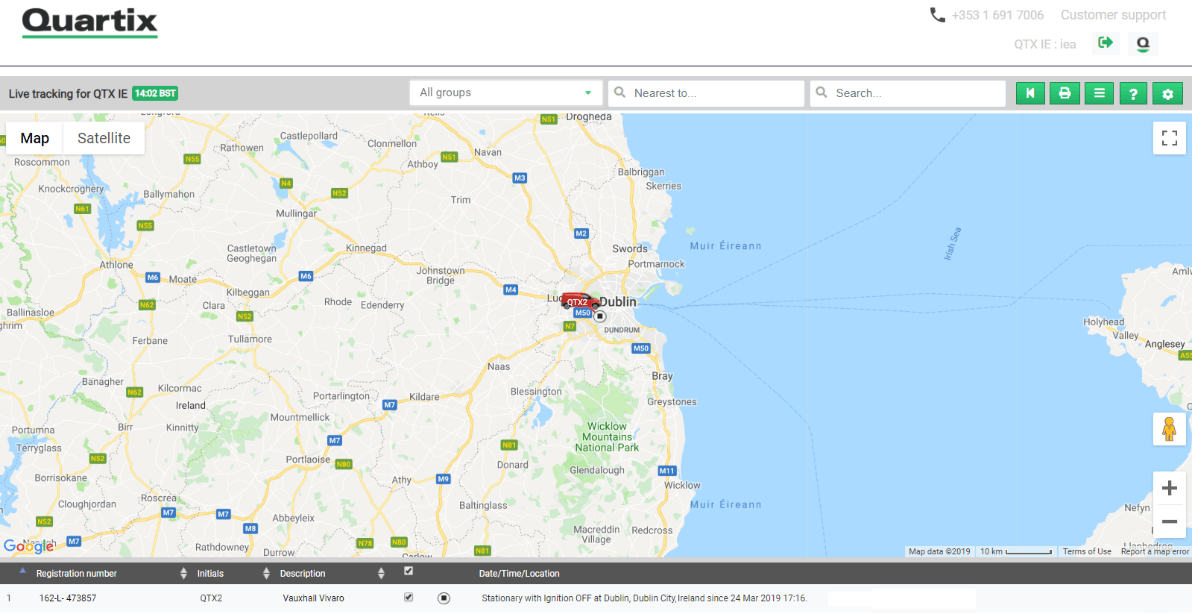The height and width of the screenshot is (614, 1192).
Task: Click the Report a map error link
Action: pyautogui.click(x=1155, y=552)
